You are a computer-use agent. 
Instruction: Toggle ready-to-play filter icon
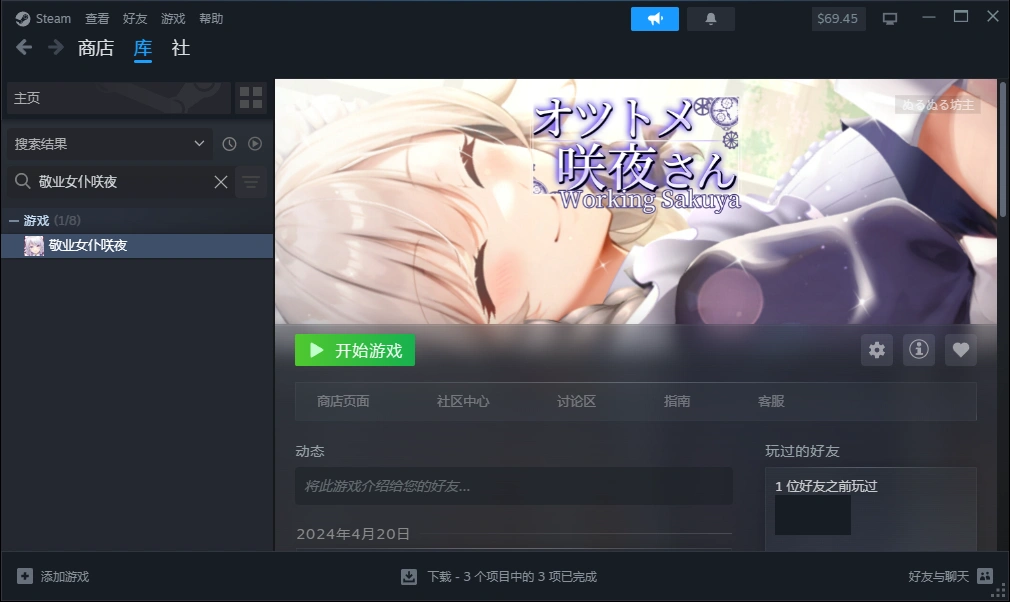(x=255, y=144)
